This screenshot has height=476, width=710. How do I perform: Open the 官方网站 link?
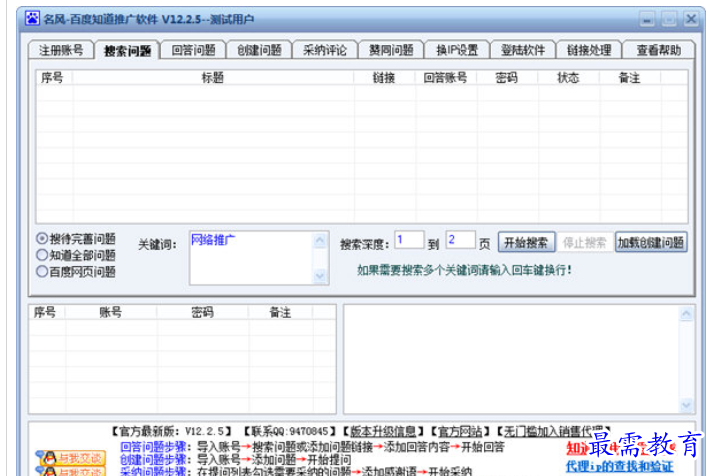(x=460, y=431)
